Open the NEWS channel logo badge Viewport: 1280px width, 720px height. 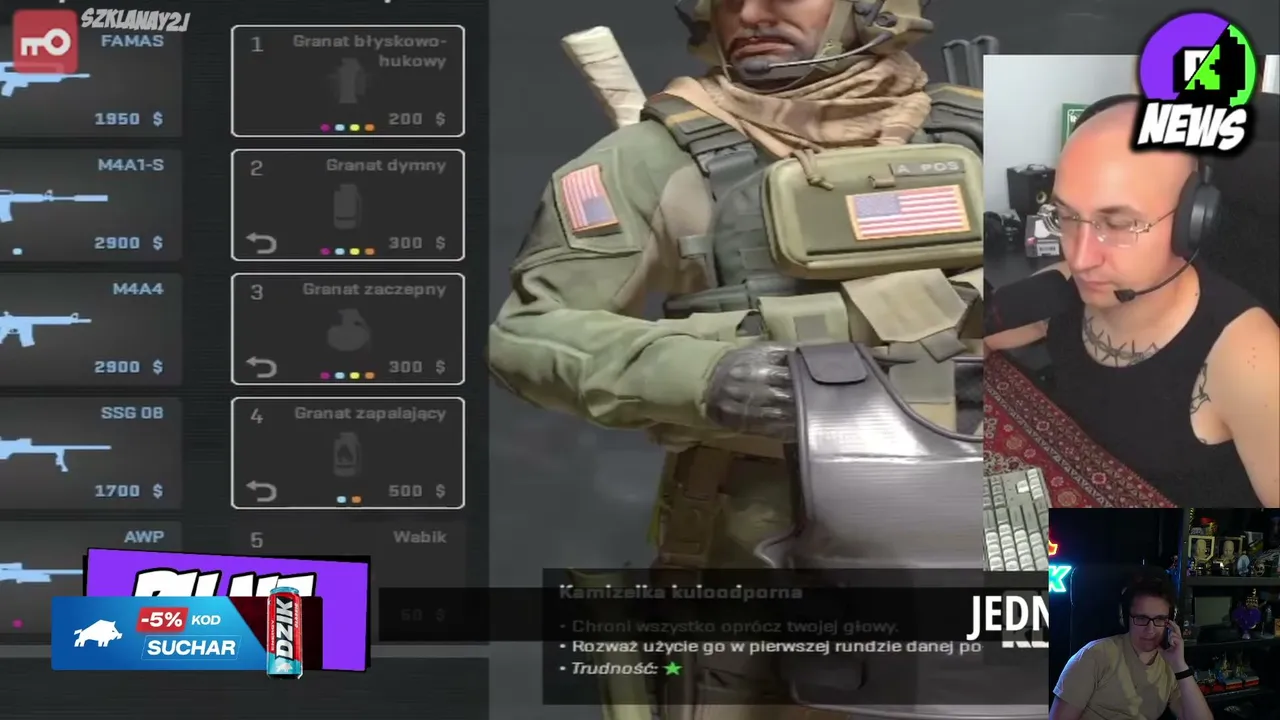pyautogui.click(x=1196, y=84)
